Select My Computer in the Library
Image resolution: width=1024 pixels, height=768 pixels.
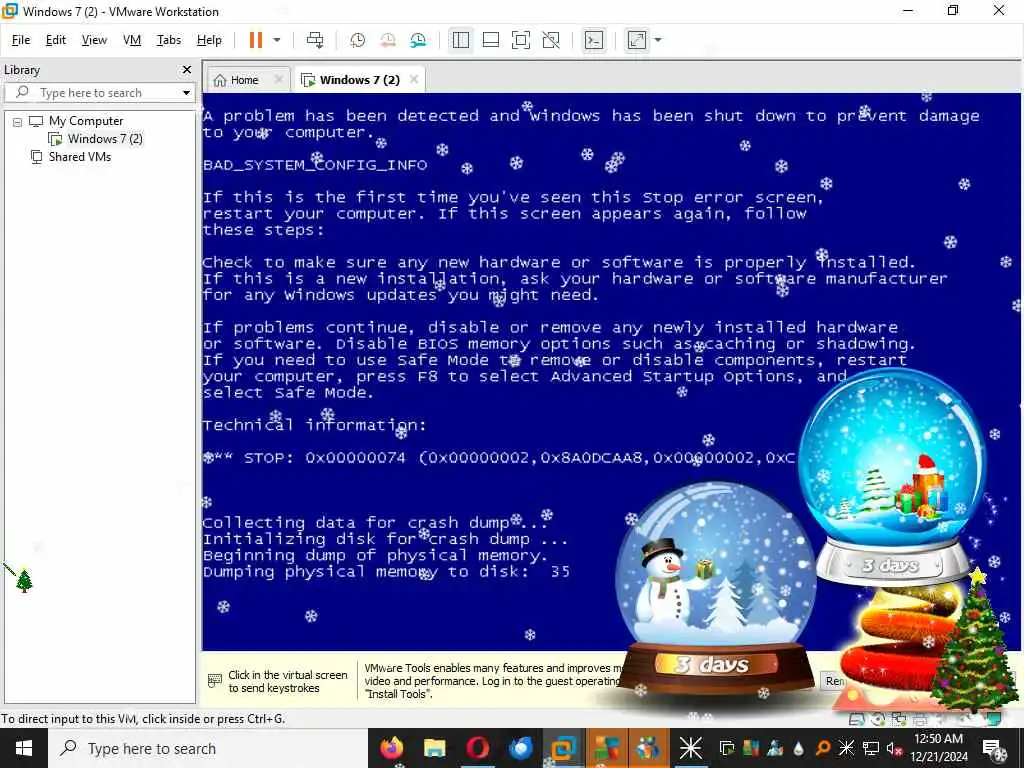click(86, 121)
